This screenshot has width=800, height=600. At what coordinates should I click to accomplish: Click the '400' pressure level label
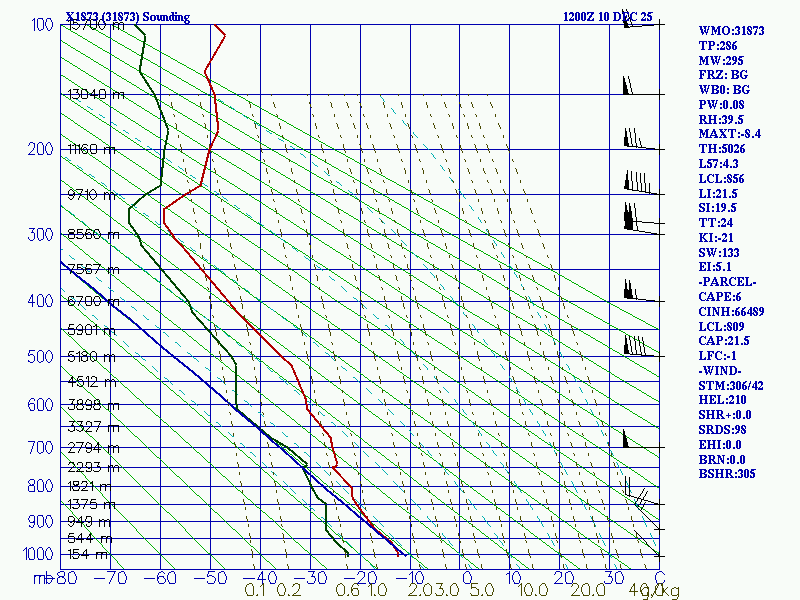click(x=40, y=301)
